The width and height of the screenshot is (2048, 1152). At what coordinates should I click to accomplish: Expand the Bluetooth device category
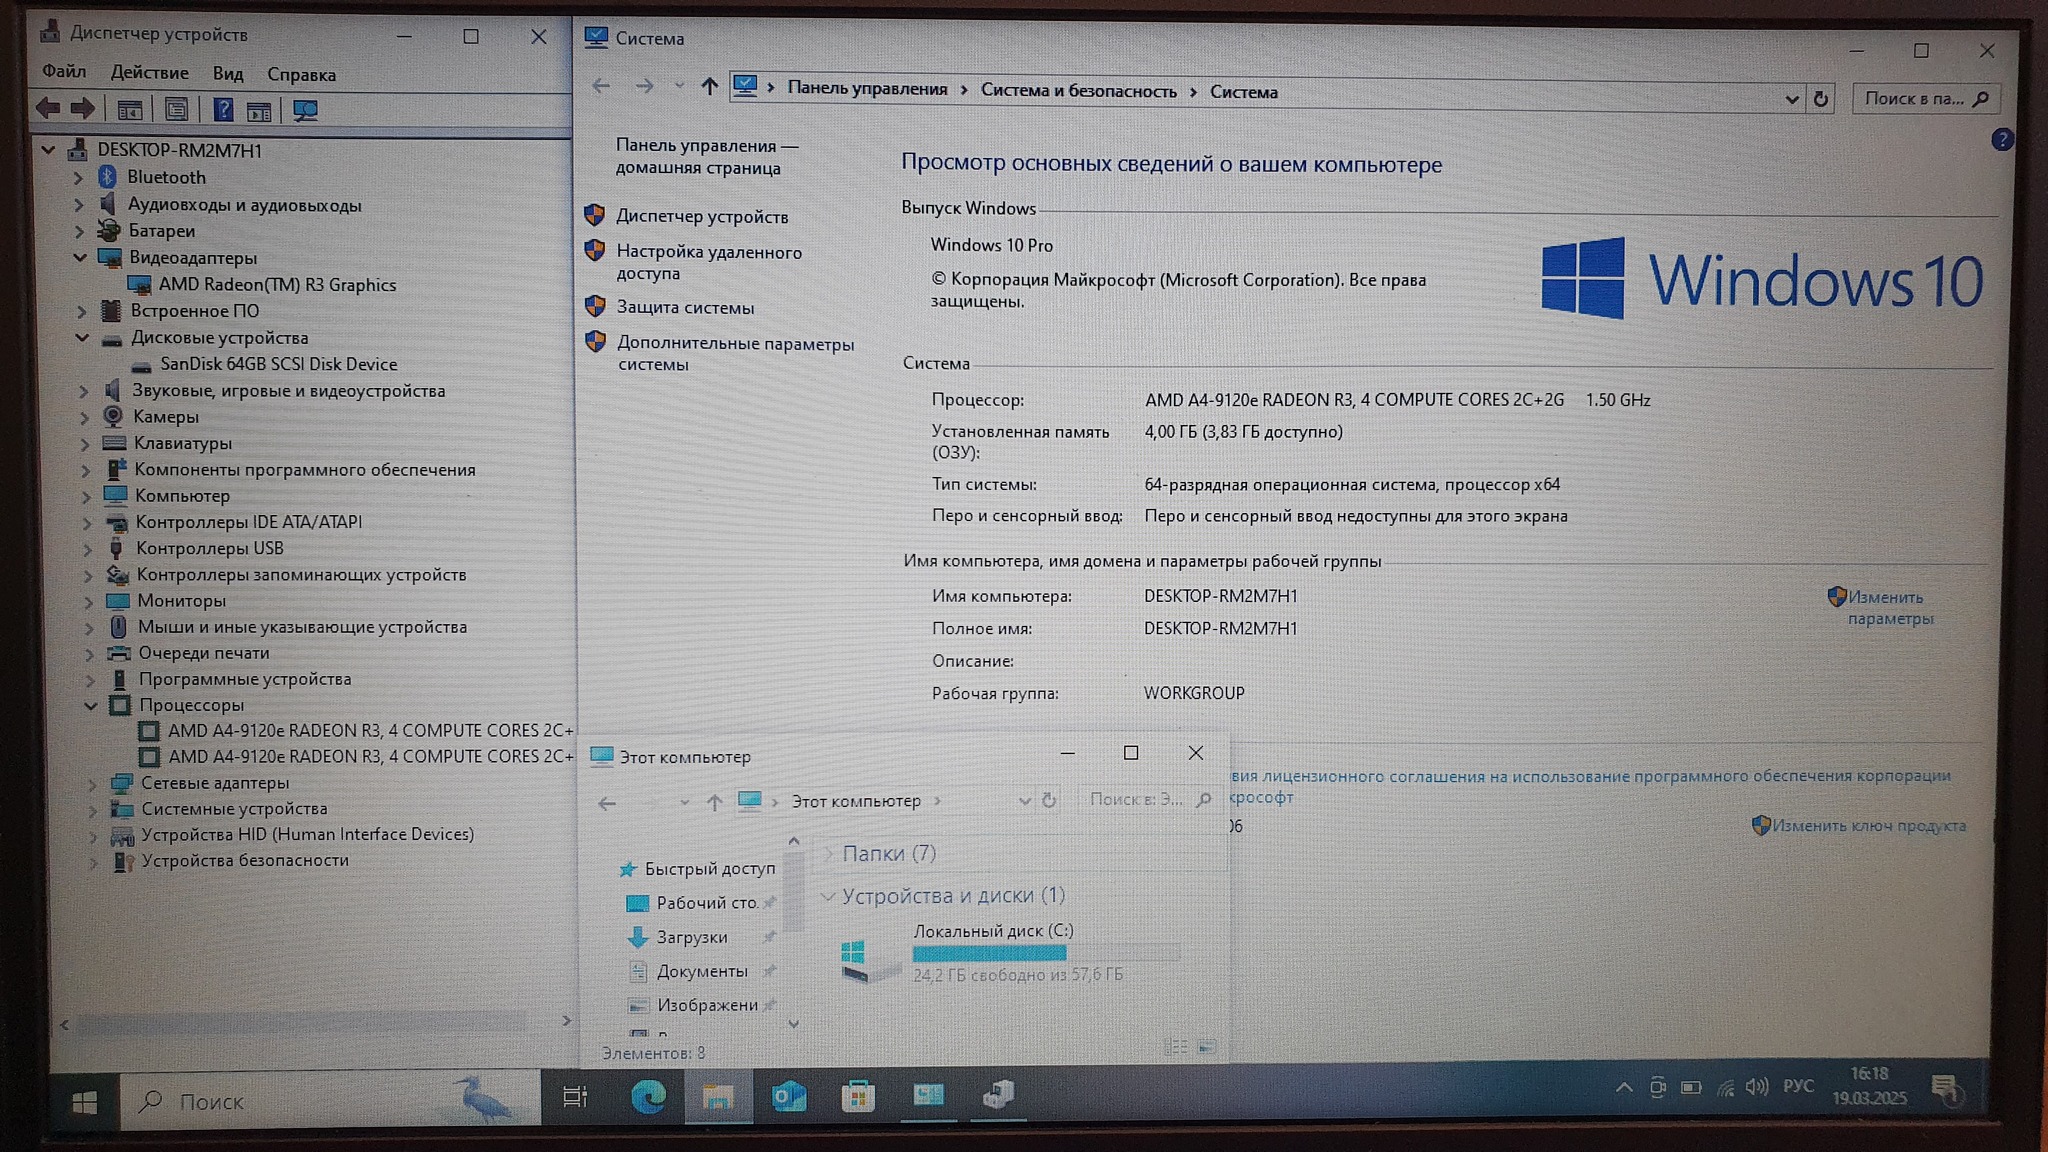point(79,178)
